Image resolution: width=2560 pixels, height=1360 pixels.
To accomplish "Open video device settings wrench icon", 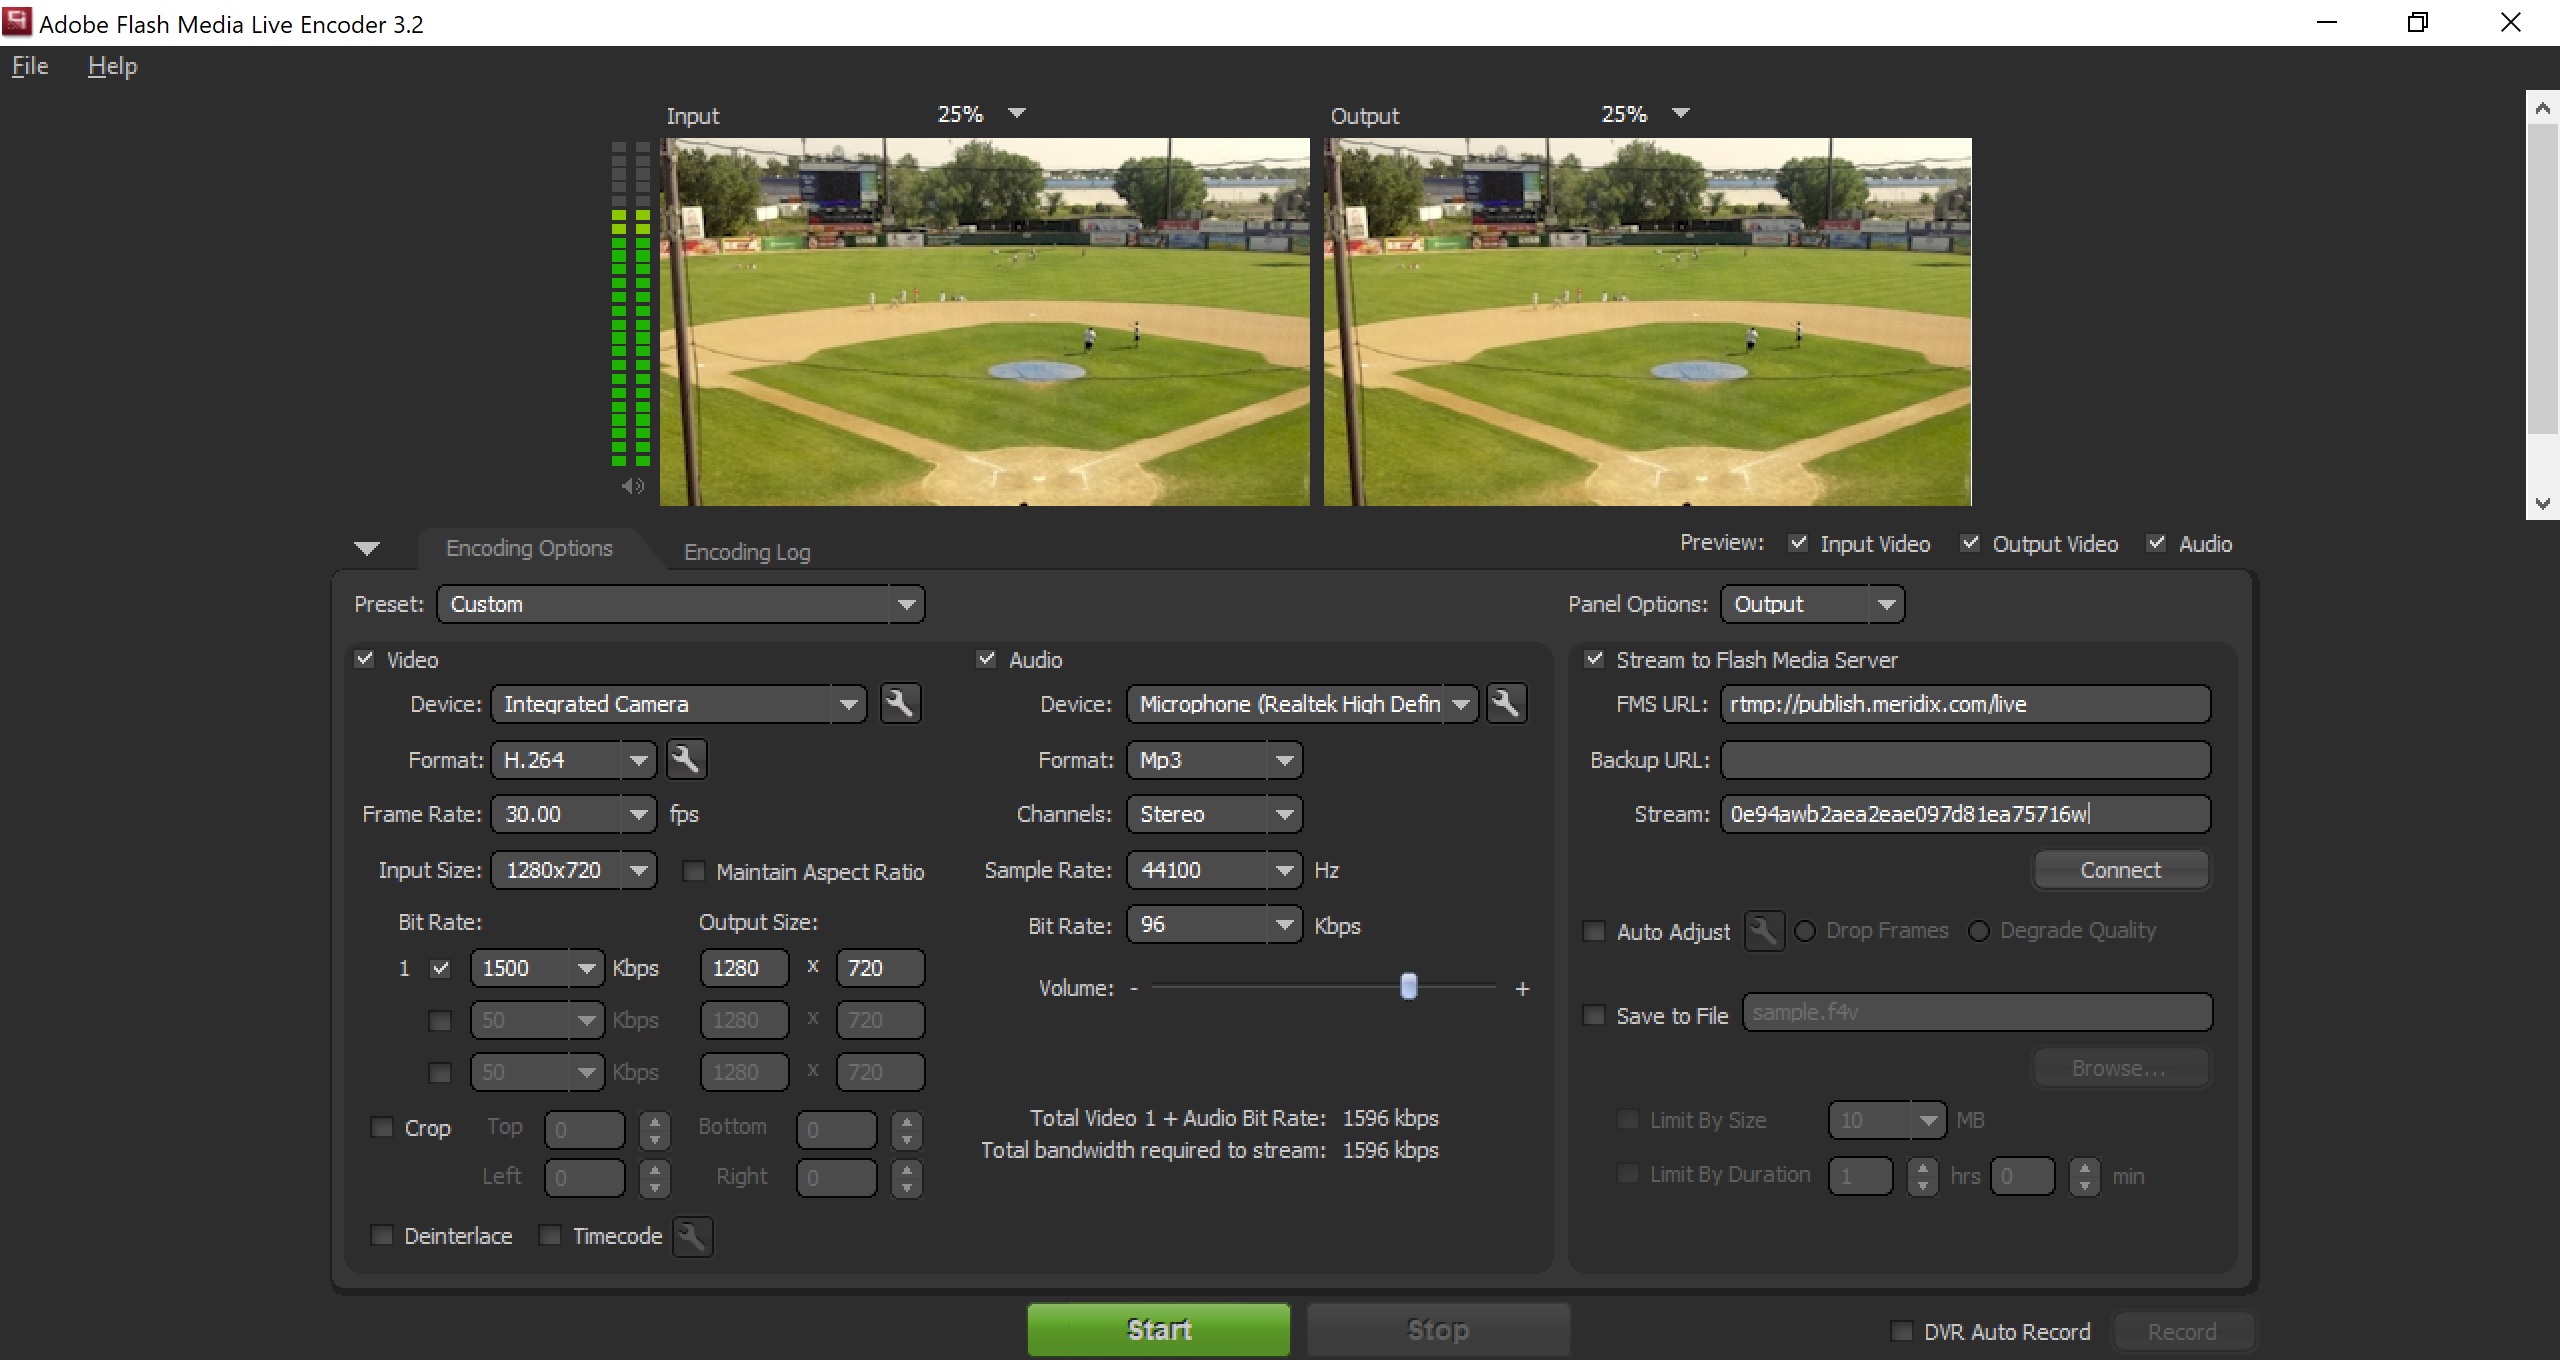I will point(900,704).
